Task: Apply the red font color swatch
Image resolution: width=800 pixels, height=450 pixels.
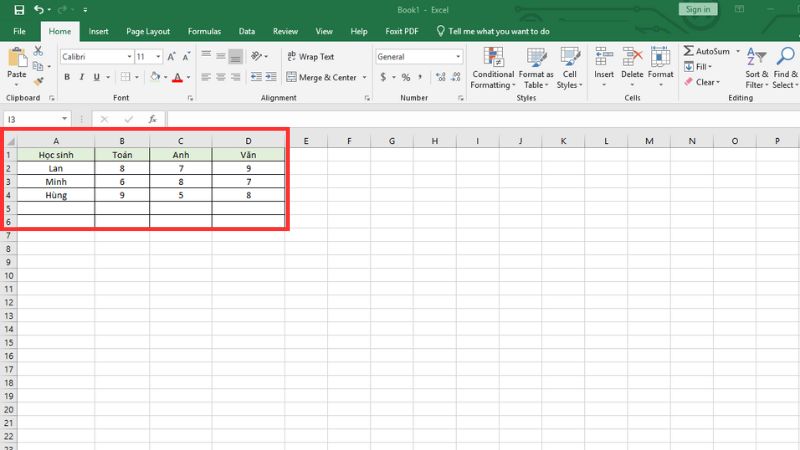Action: coord(176,77)
